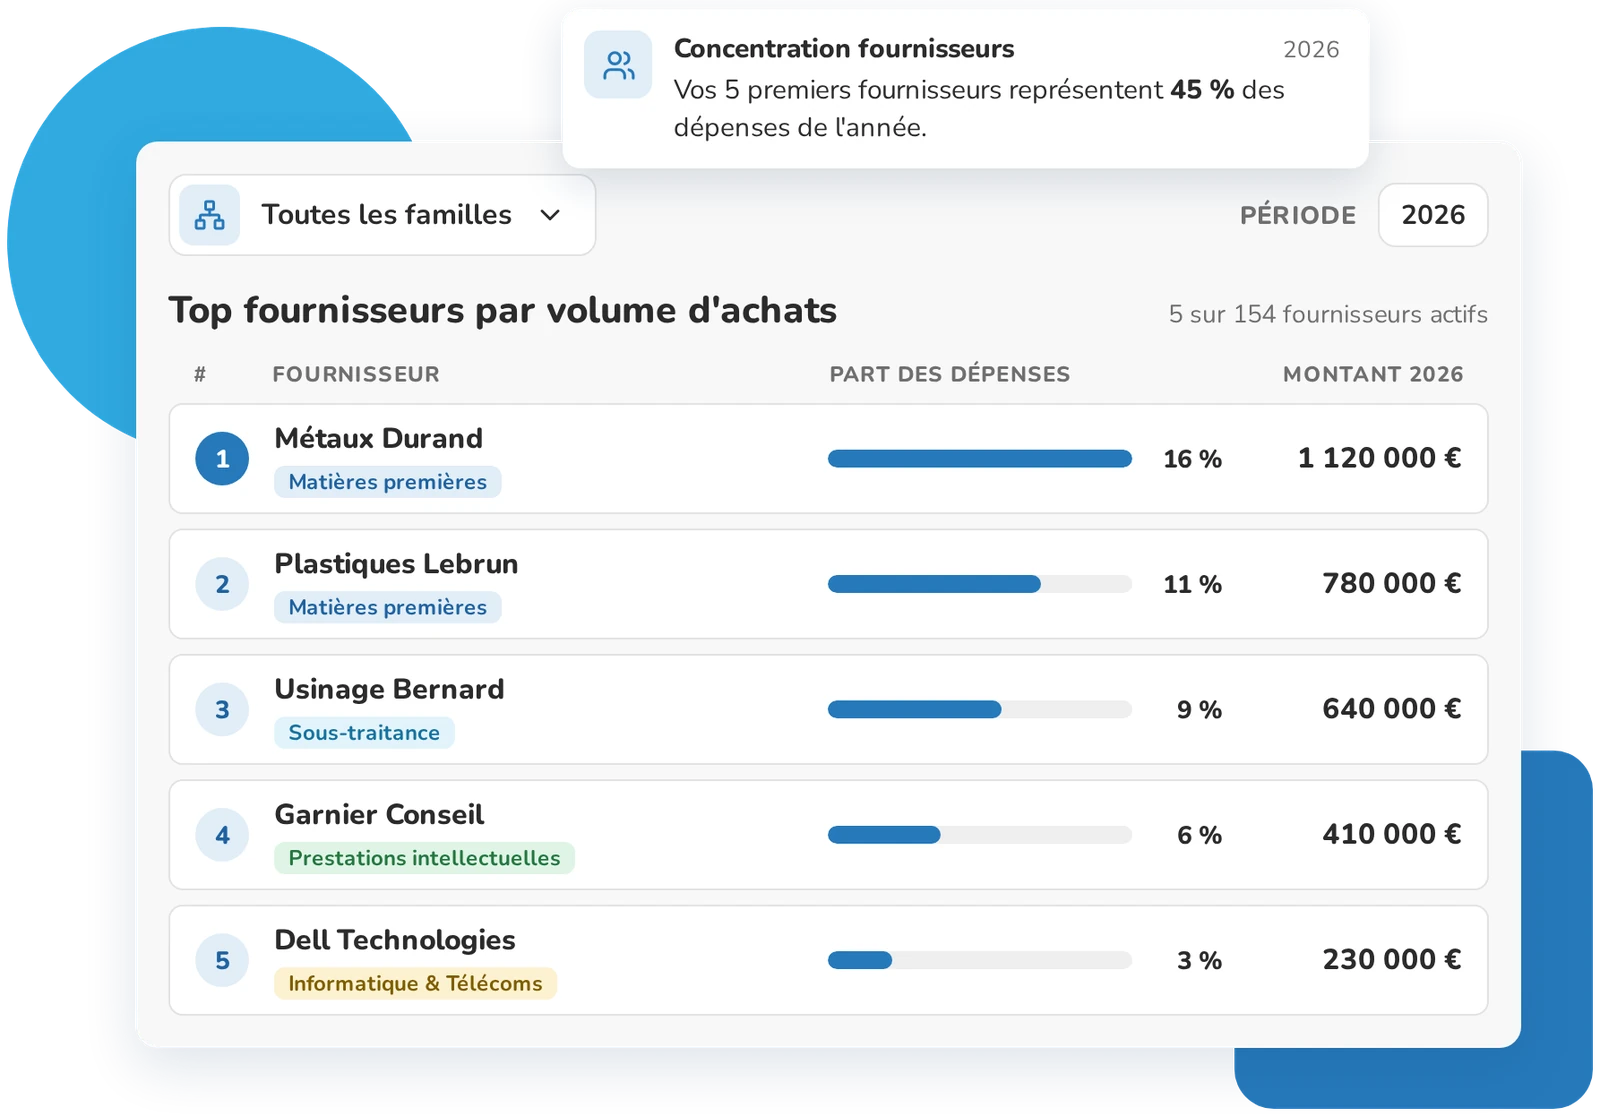
Task: Open the Garnier Conseil supplier name
Action: [x=379, y=814]
